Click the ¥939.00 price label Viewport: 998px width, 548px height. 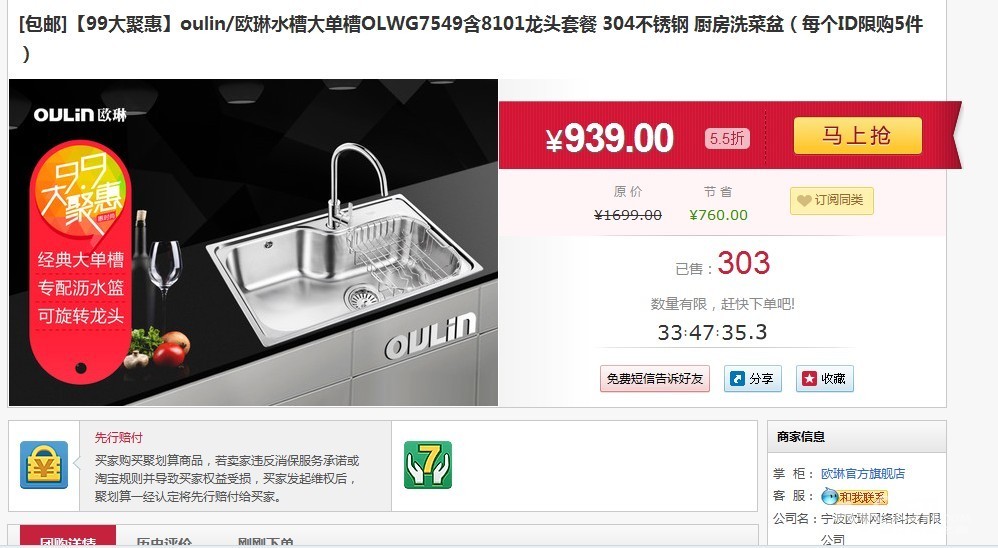click(x=609, y=137)
